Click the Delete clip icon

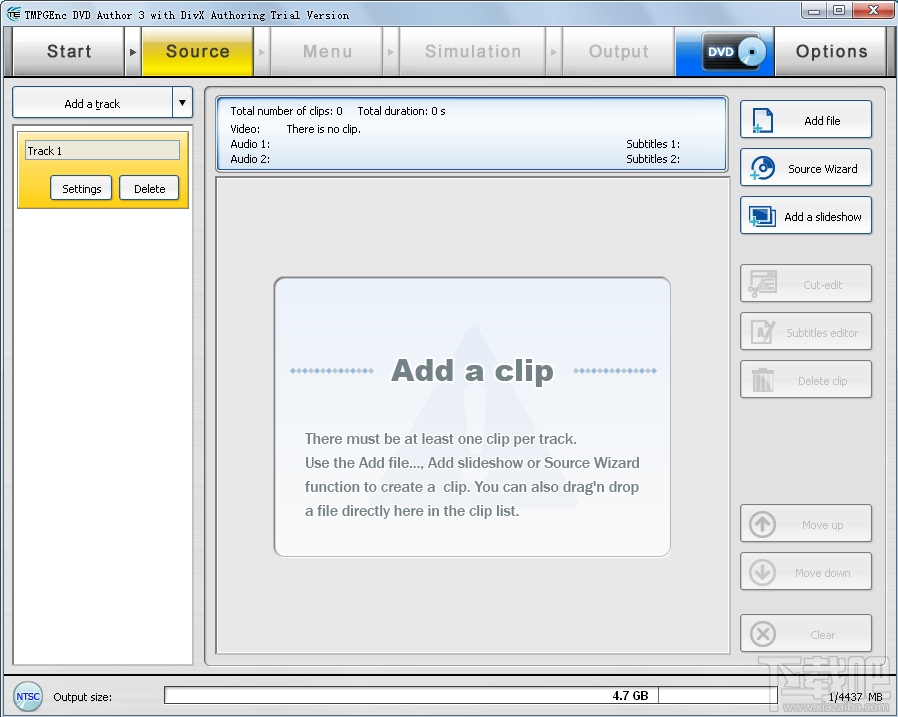pos(761,379)
